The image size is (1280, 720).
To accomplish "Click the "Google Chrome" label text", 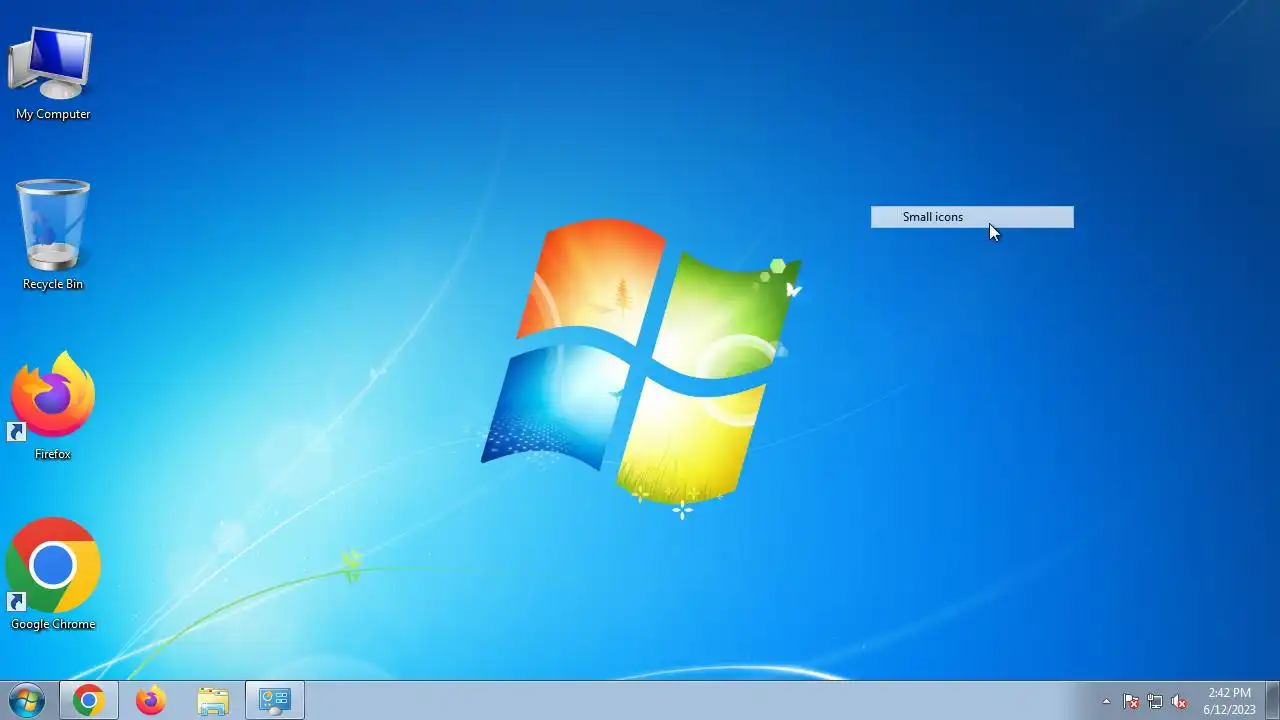I will (x=53, y=624).
